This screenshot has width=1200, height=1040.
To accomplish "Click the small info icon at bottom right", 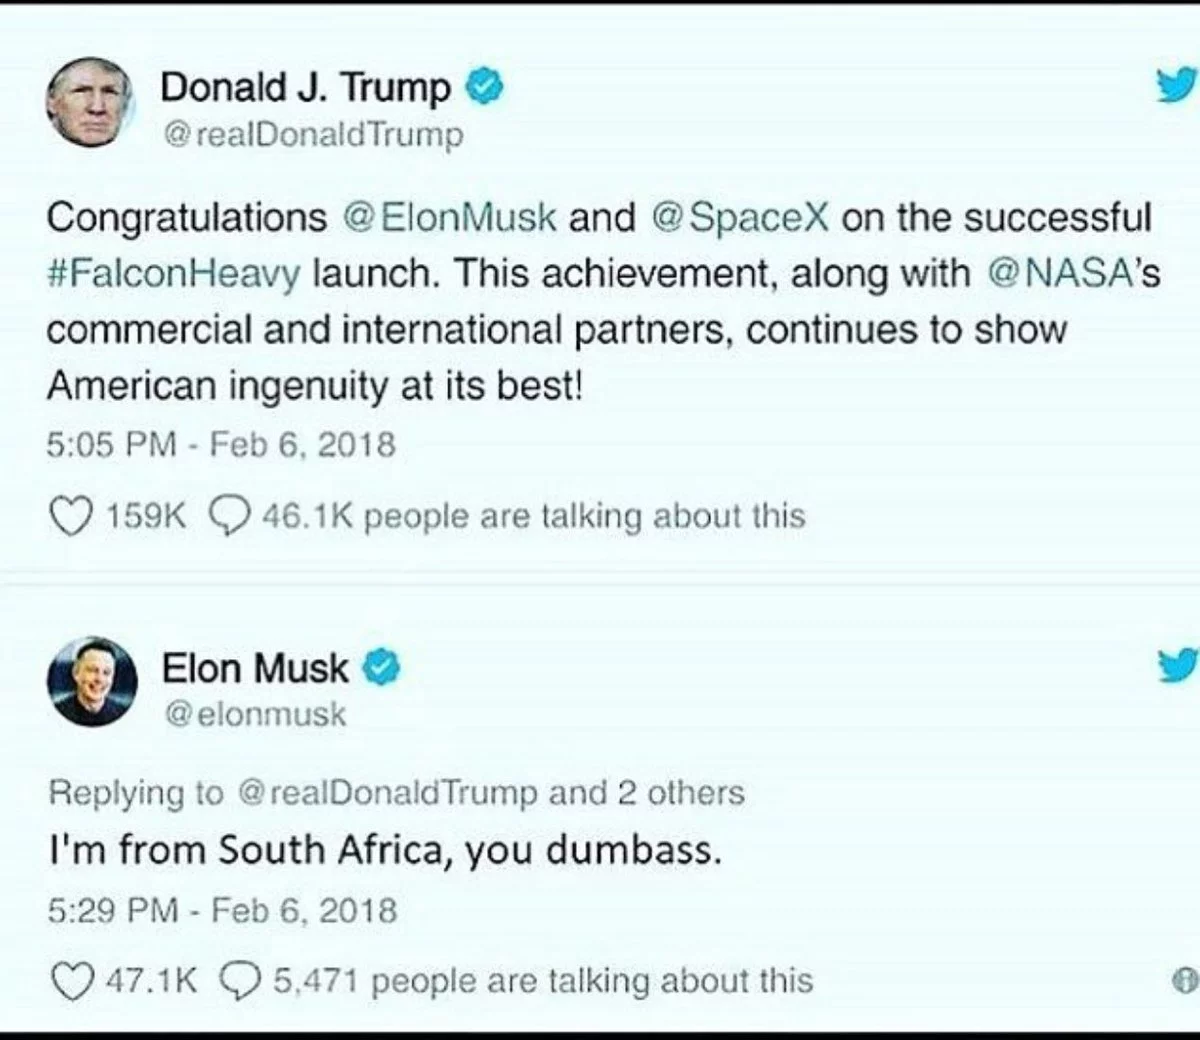I will [1186, 981].
